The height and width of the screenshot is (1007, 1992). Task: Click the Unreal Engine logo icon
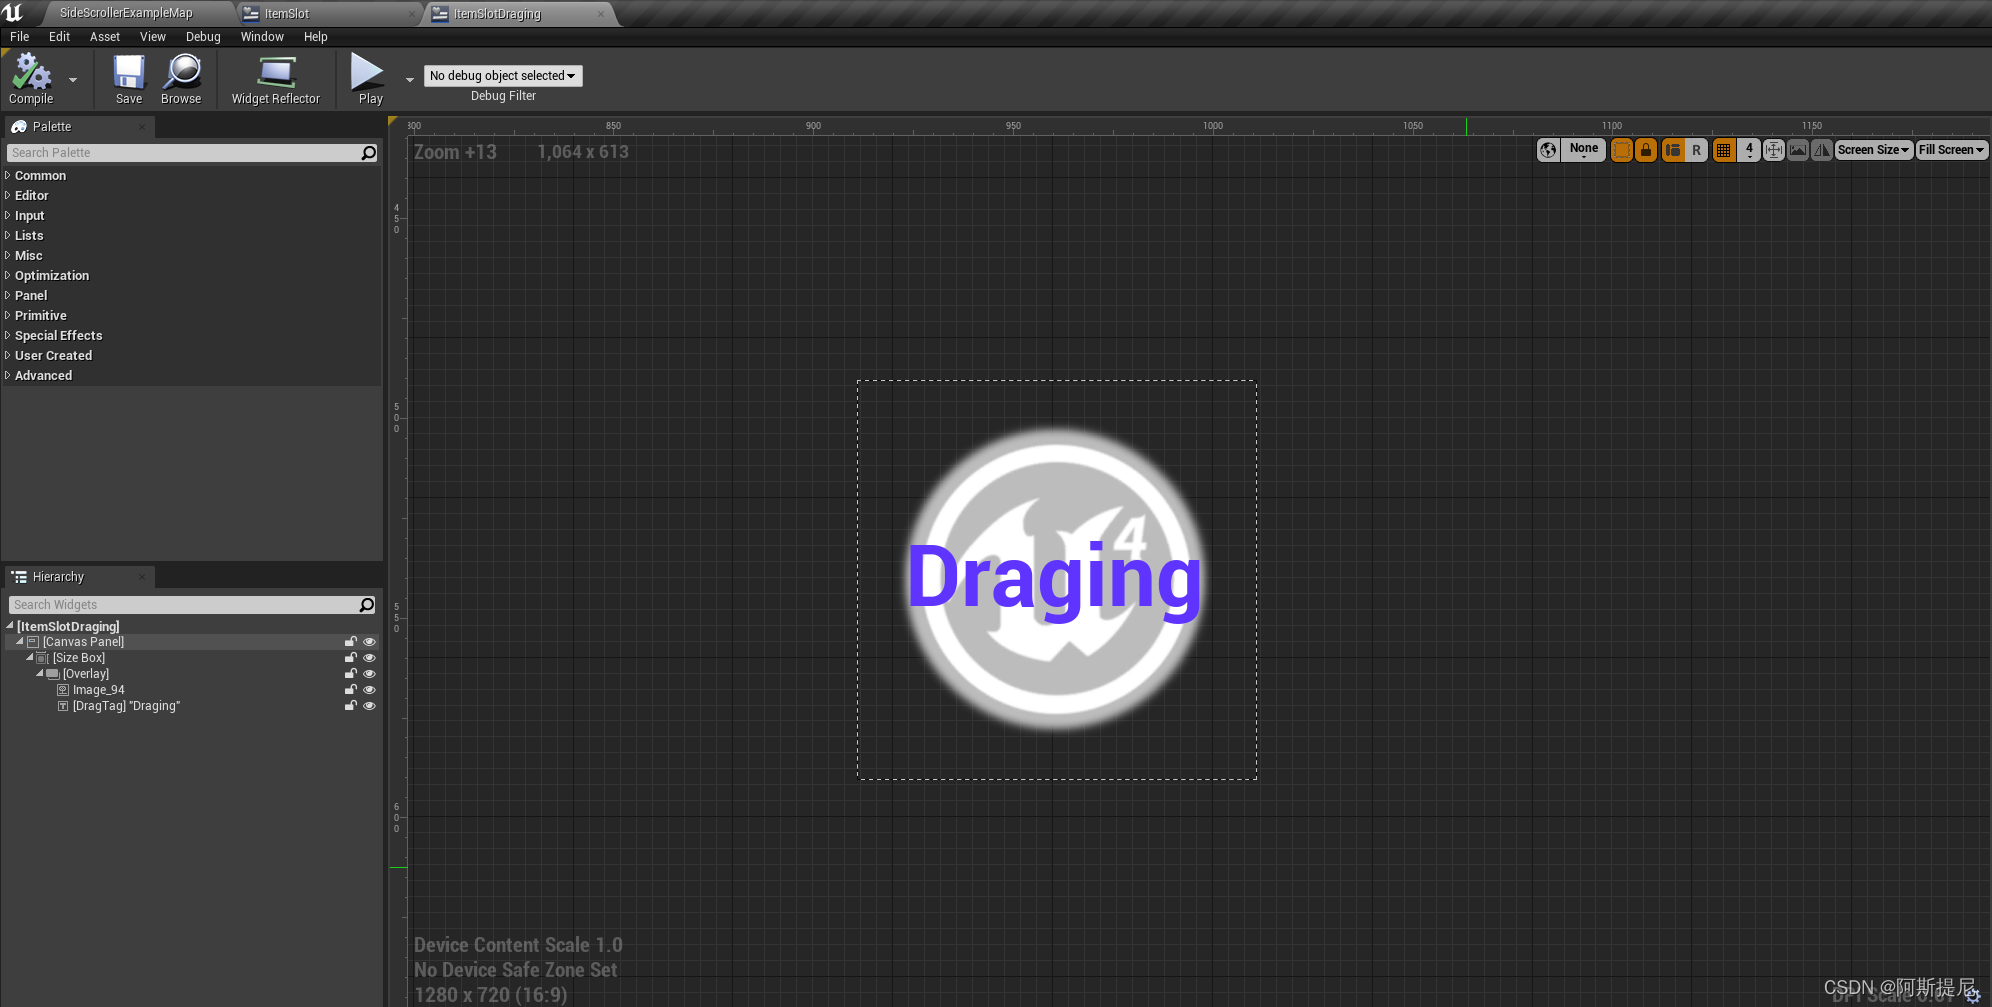pyautogui.click(x=13, y=12)
